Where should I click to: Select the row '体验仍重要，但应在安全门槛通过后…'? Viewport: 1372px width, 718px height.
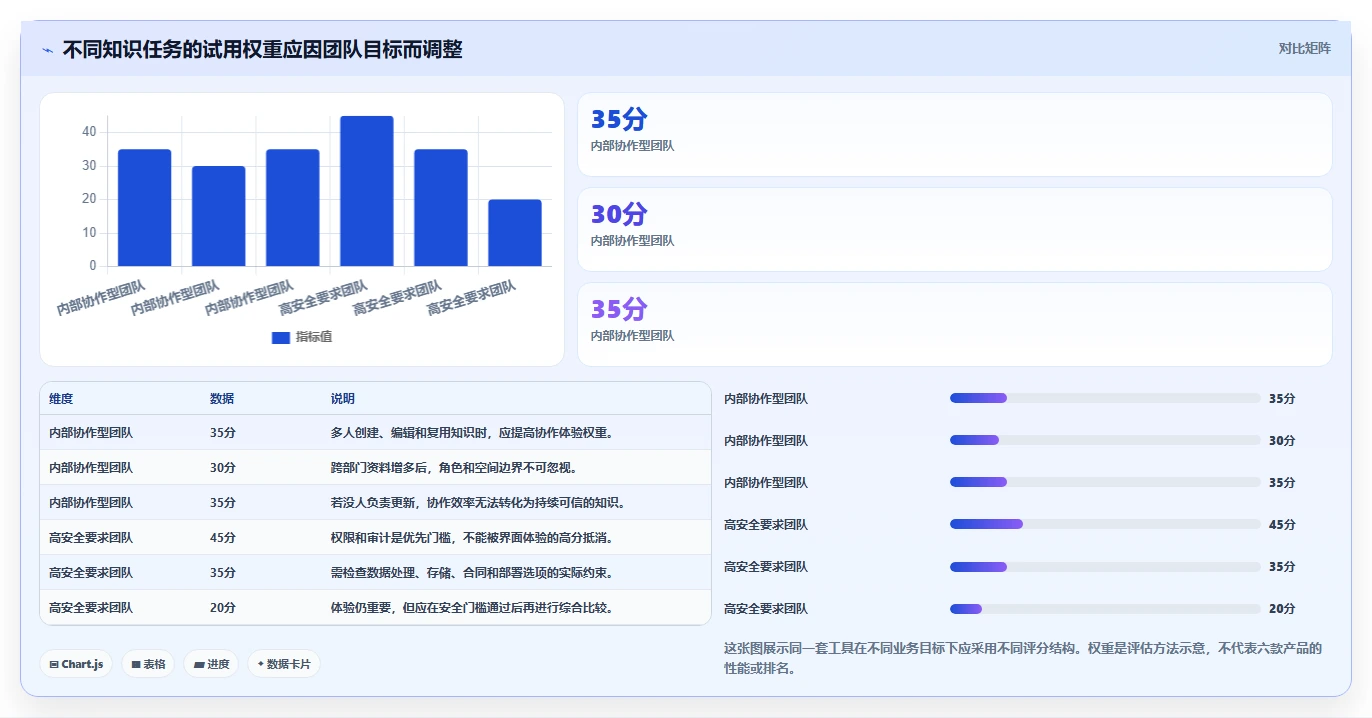[x=375, y=608]
